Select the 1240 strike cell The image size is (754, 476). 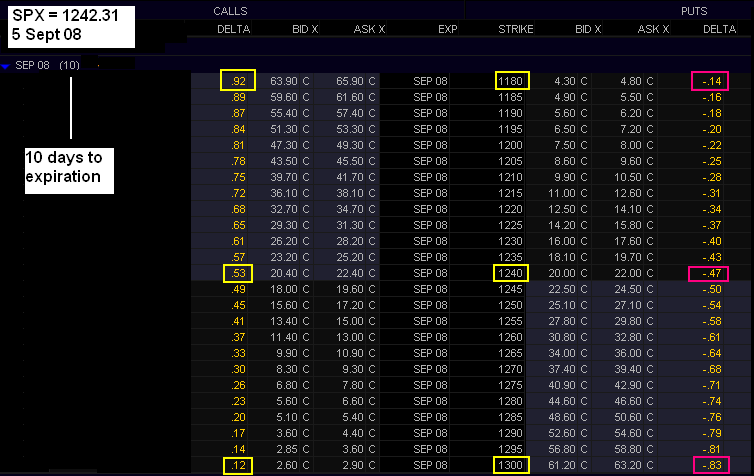click(x=510, y=273)
